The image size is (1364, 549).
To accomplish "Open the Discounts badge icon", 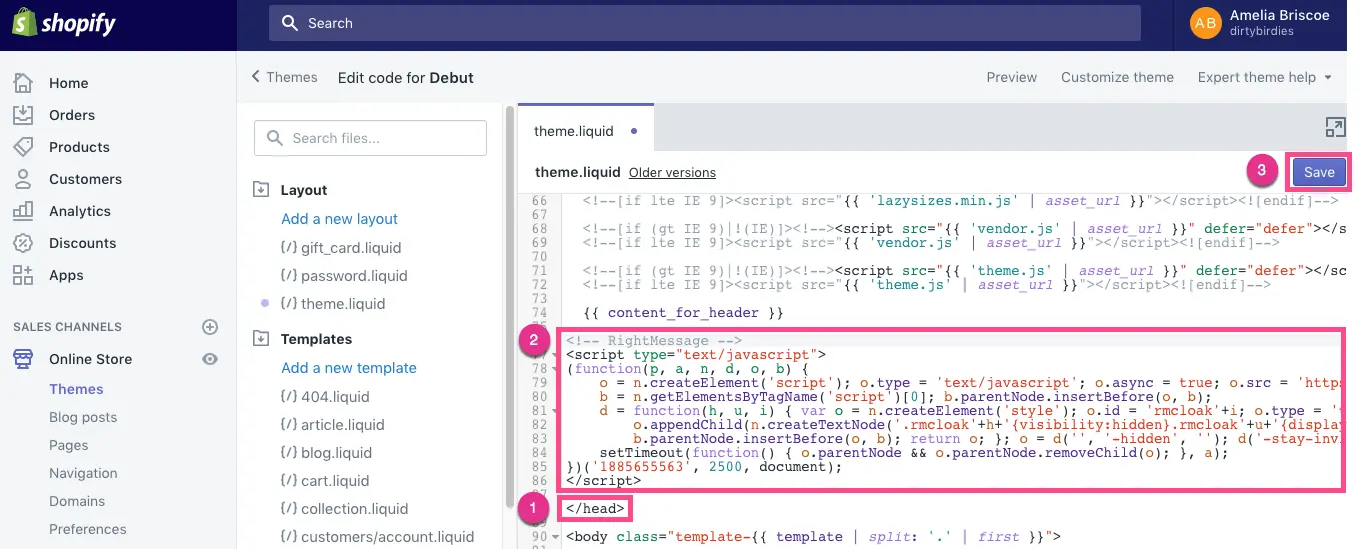I will [x=23, y=243].
